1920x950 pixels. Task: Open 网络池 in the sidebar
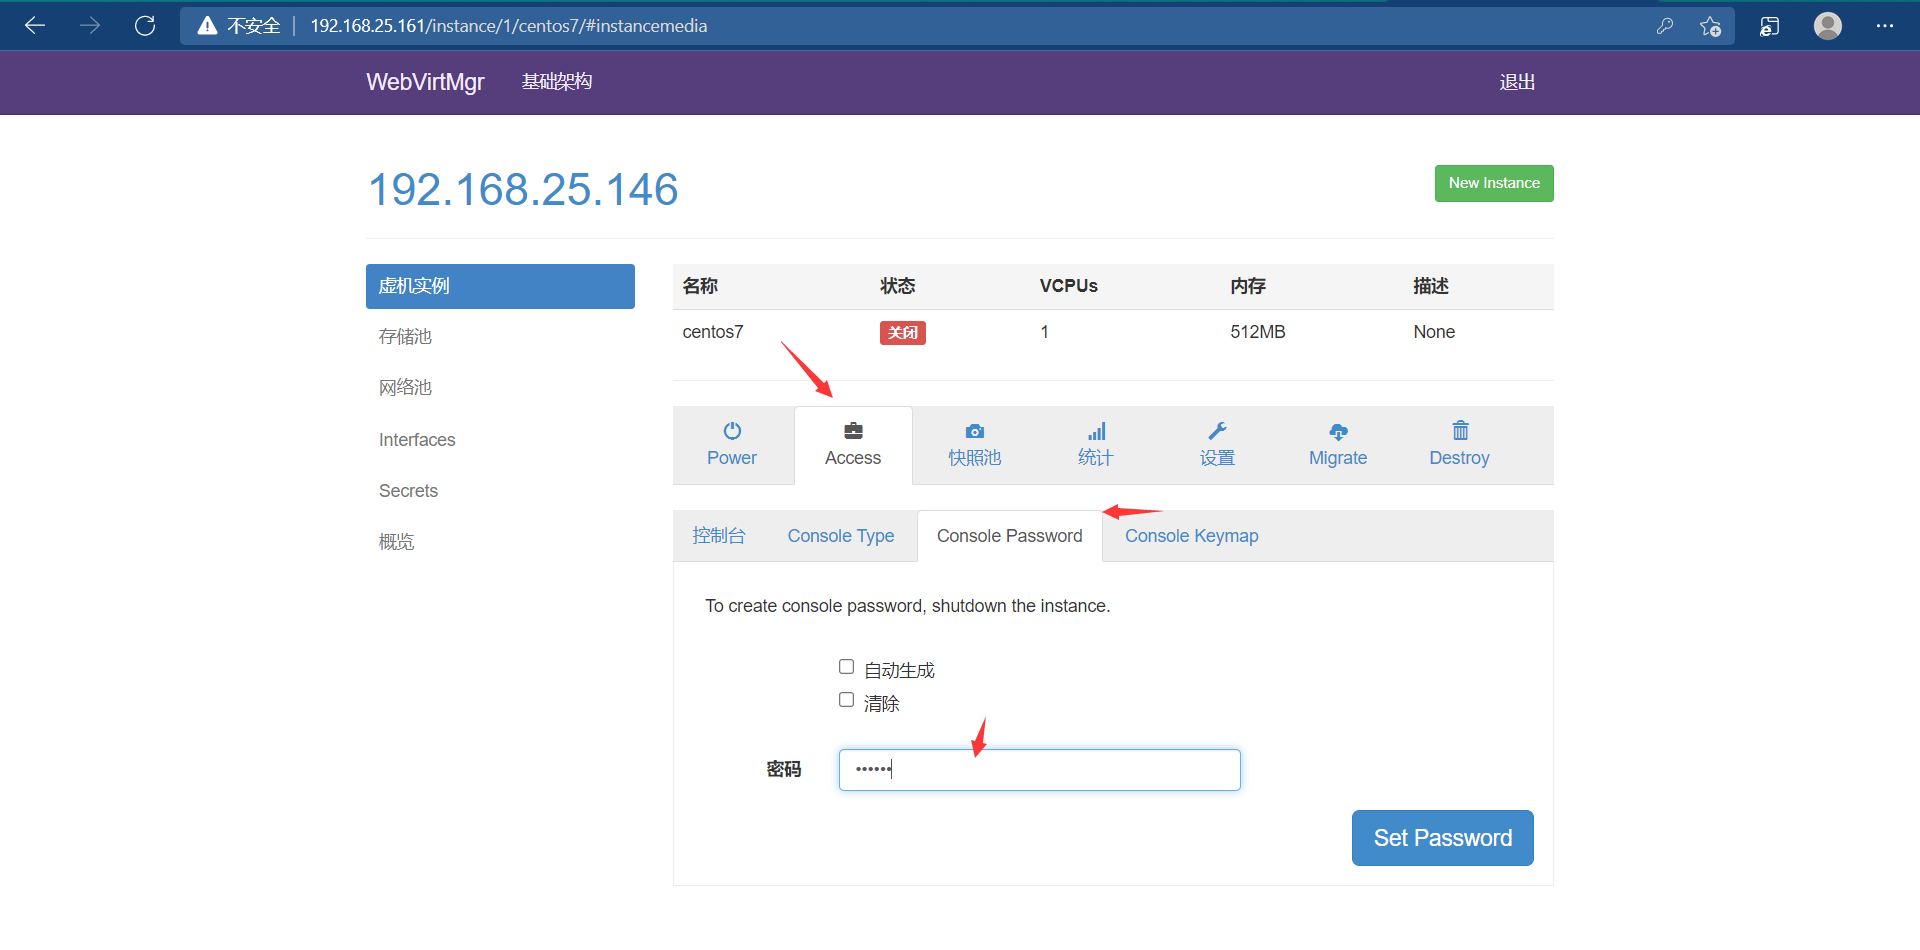405,388
